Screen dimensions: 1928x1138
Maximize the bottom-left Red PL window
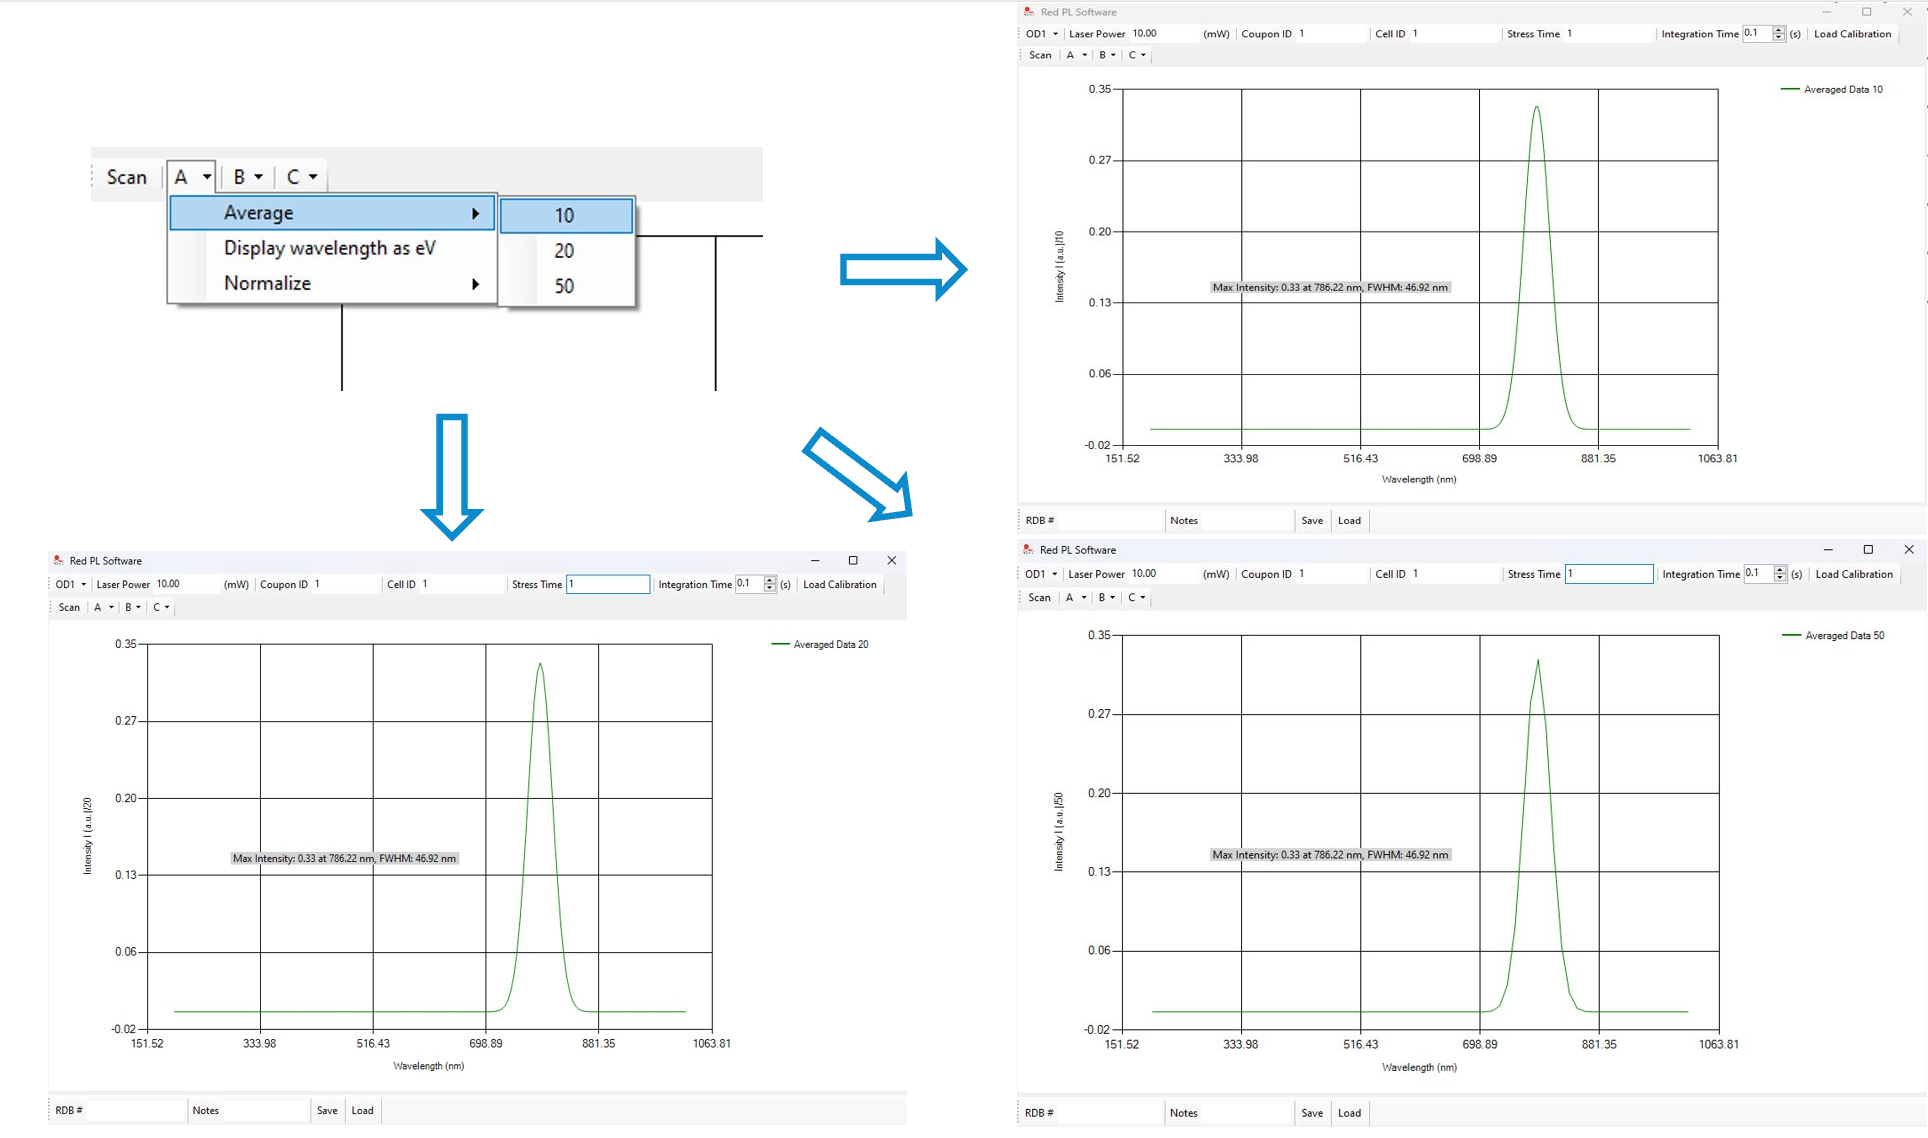pyautogui.click(x=853, y=561)
